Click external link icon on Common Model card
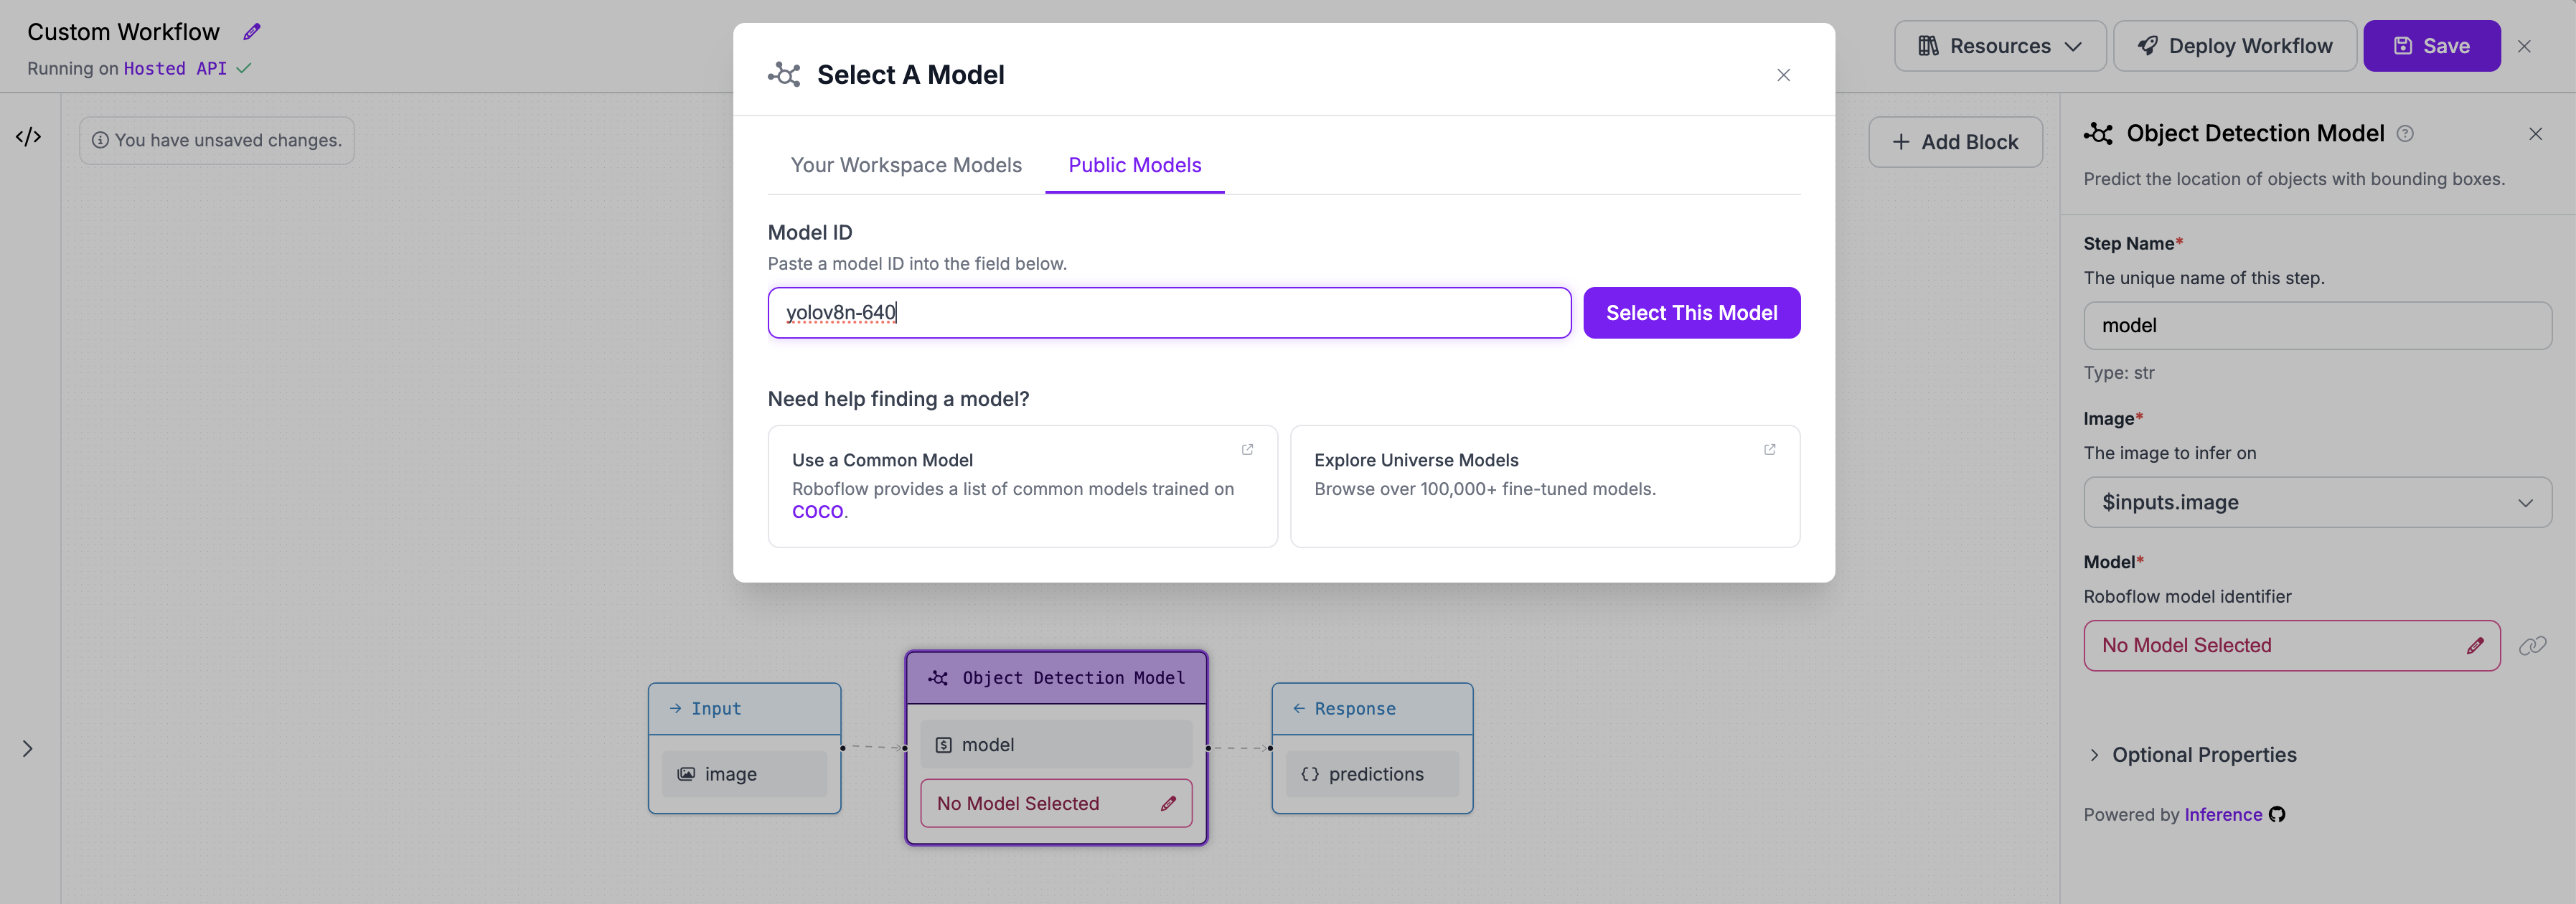 pyautogui.click(x=1247, y=450)
